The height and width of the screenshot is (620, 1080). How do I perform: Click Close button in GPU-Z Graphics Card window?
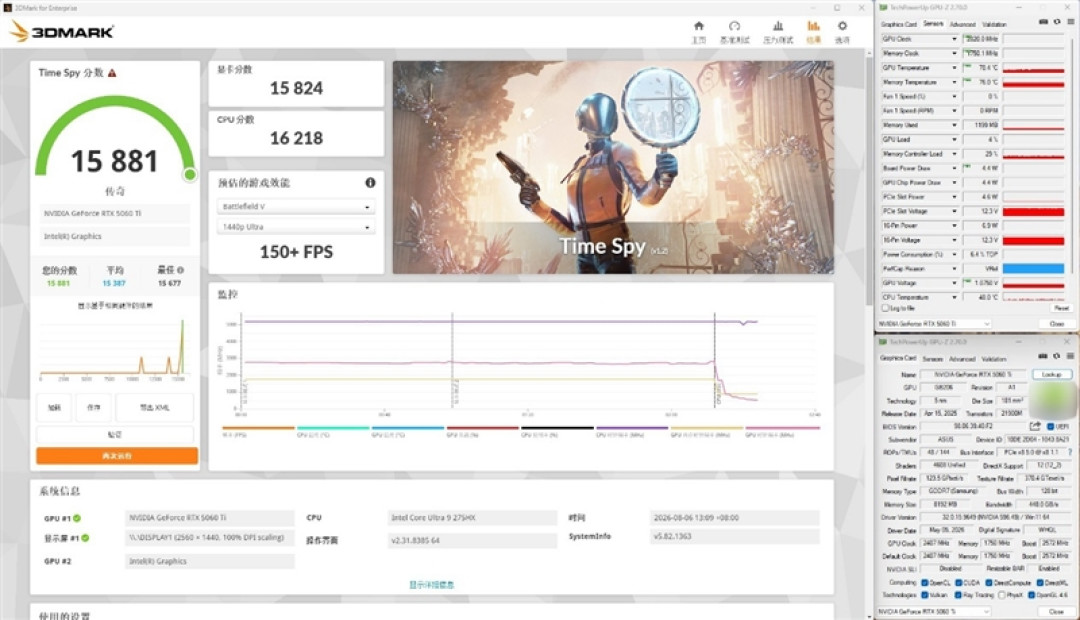1056,611
